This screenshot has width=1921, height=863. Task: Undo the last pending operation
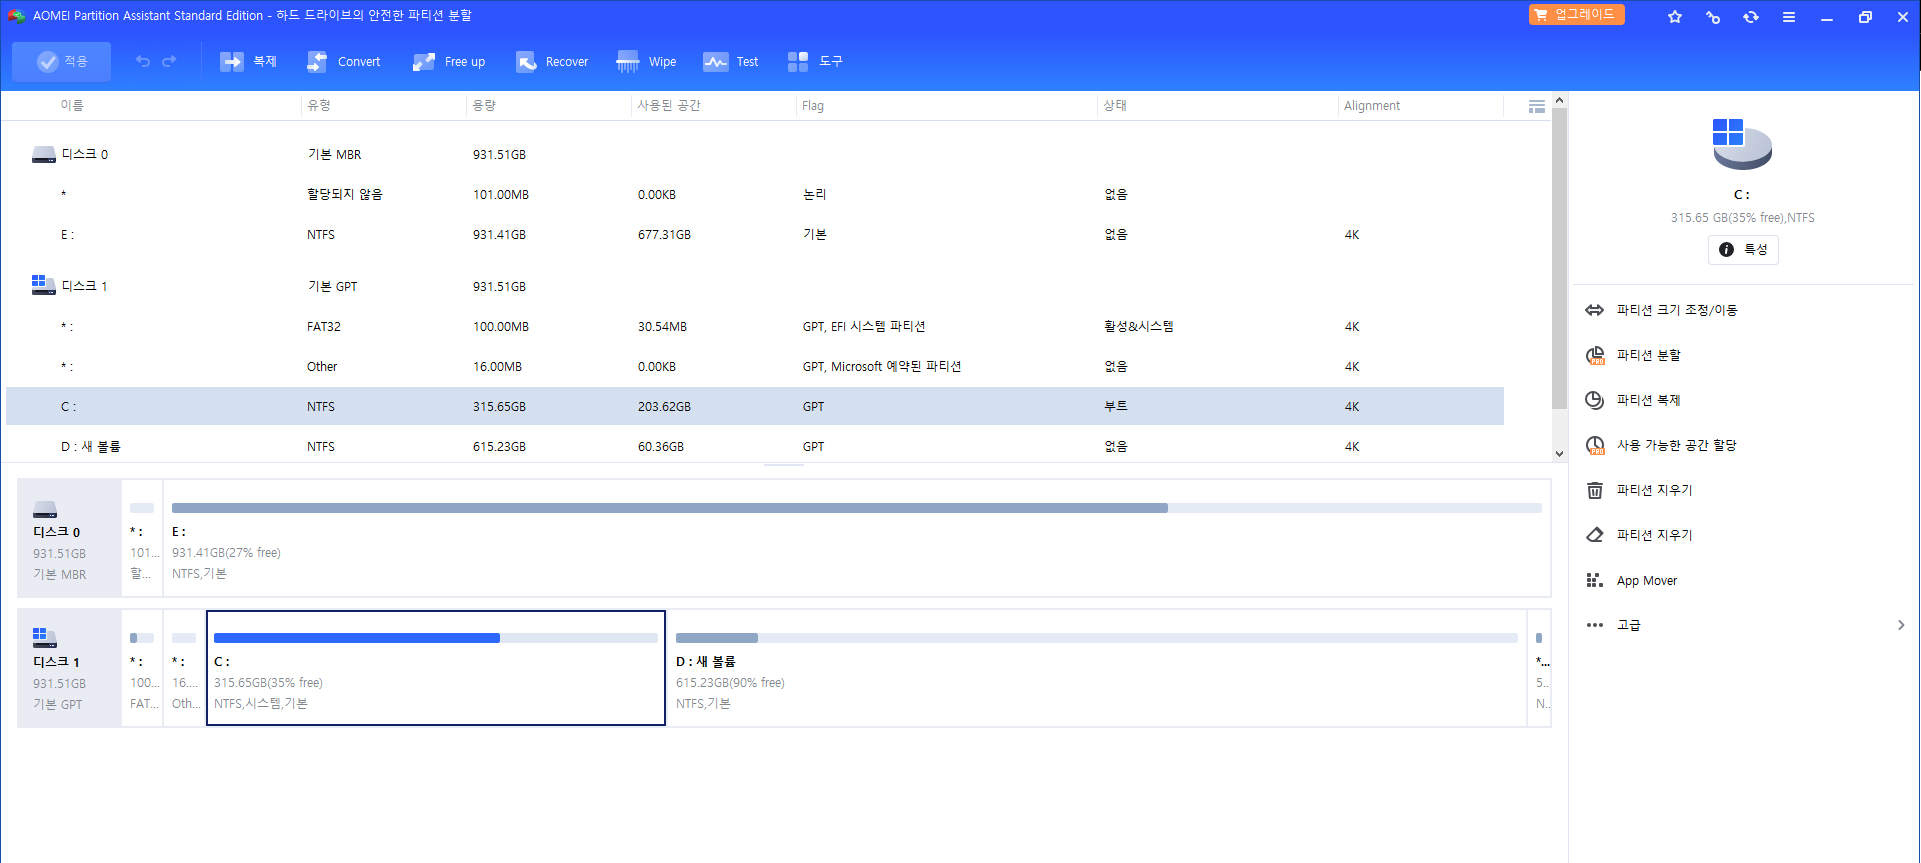[143, 62]
